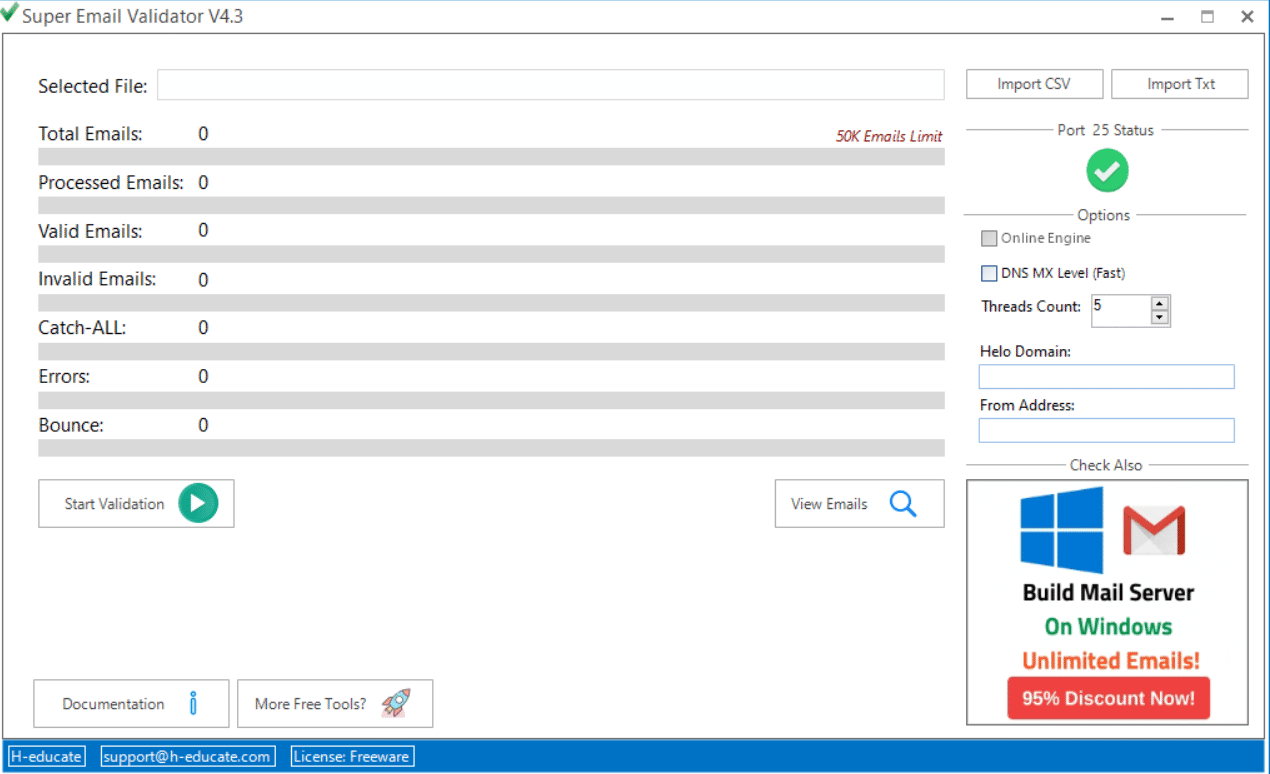The width and height of the screenshot is (1270, 774).
Task: Toggle the Online Engine checkbox
Action: [989, 238]
